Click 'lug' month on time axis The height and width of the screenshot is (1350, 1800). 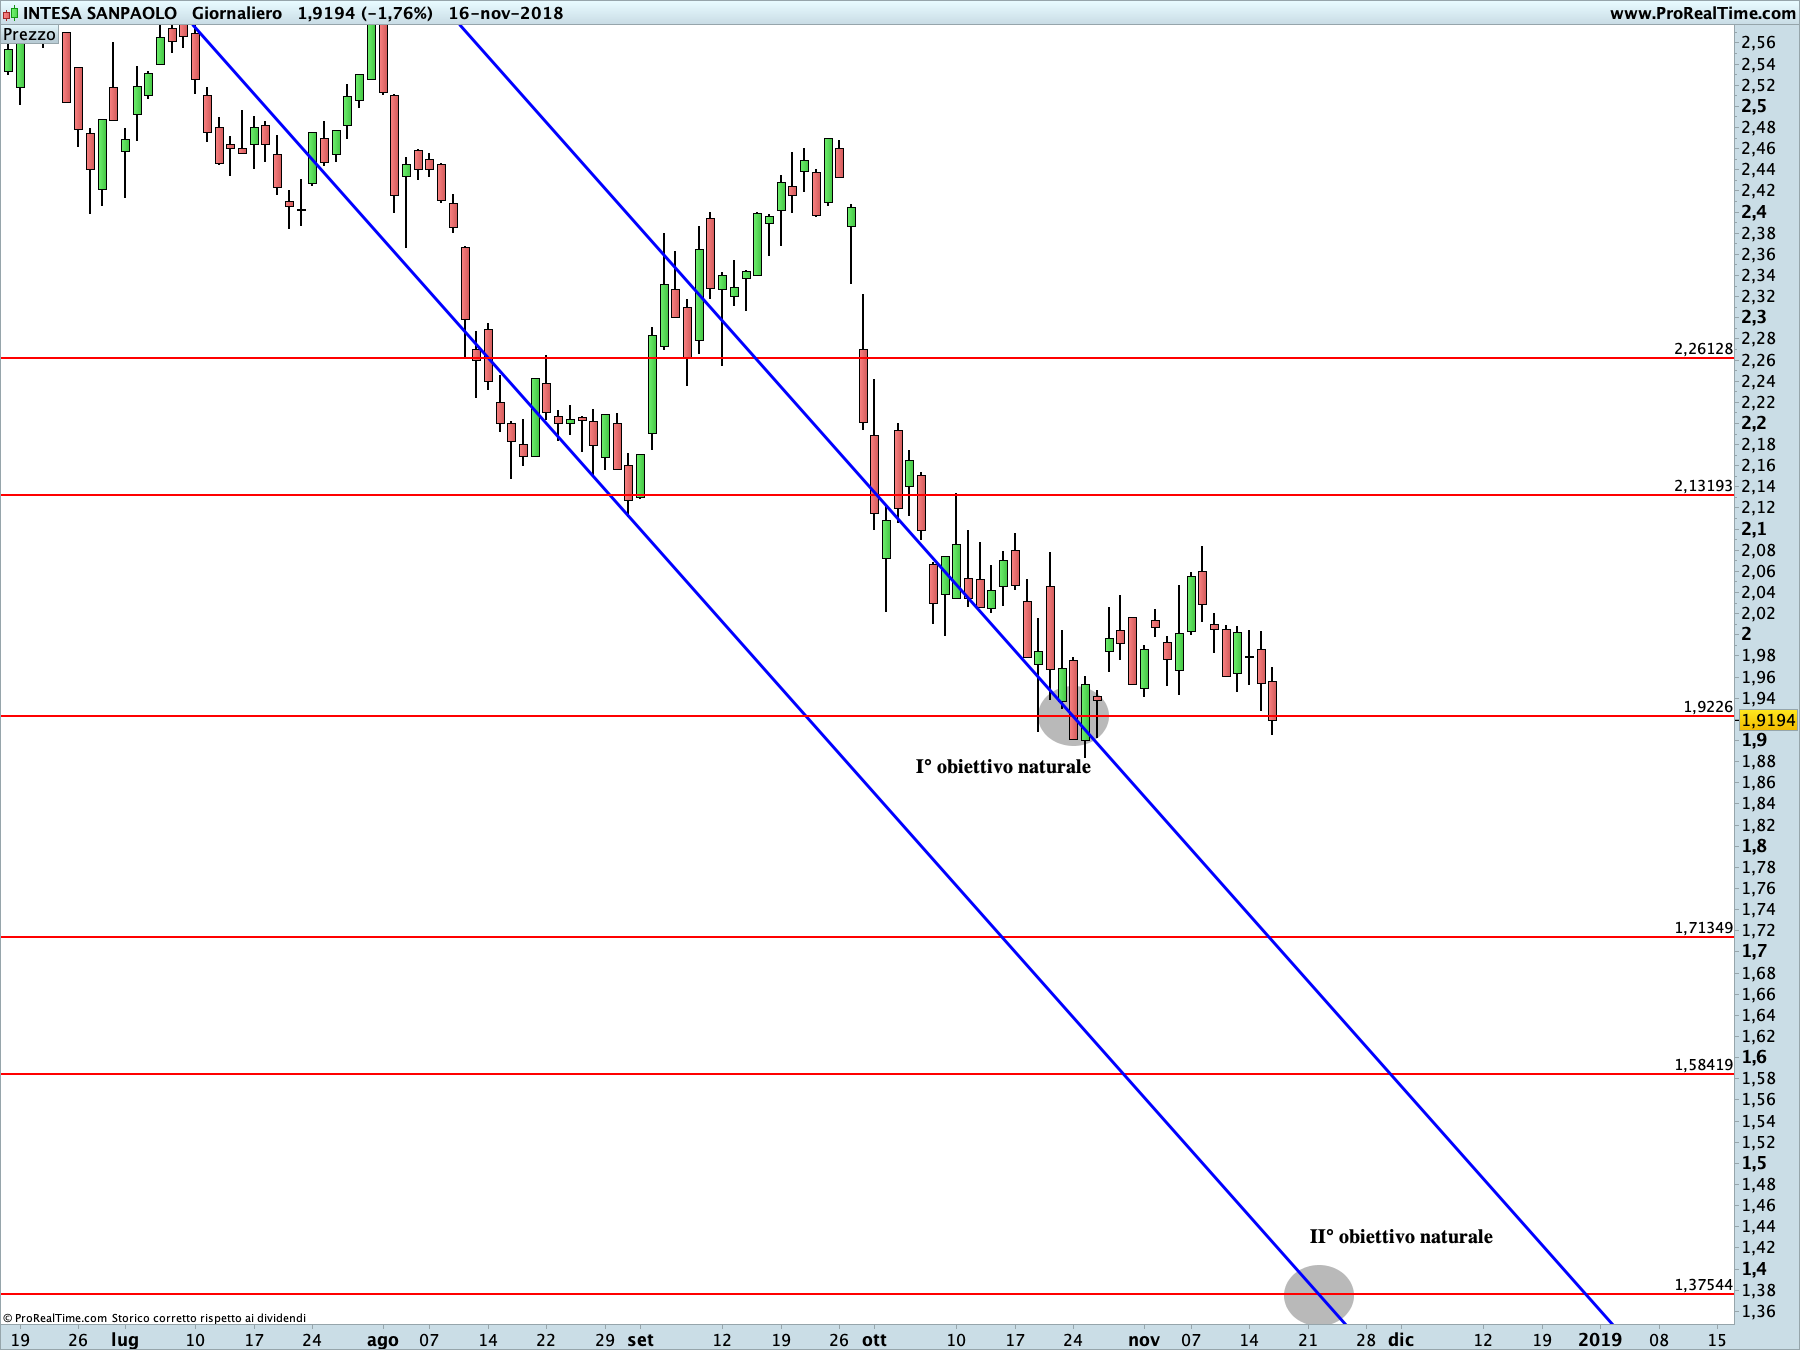click(x=124, y=1340)
